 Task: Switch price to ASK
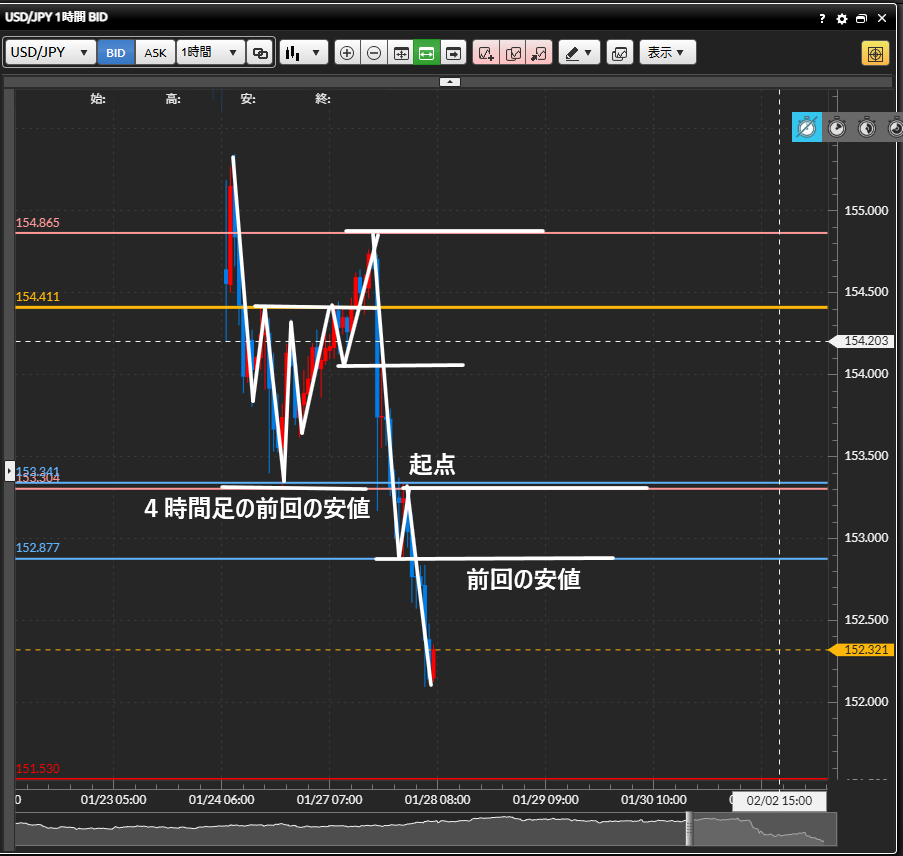(155, 53)
